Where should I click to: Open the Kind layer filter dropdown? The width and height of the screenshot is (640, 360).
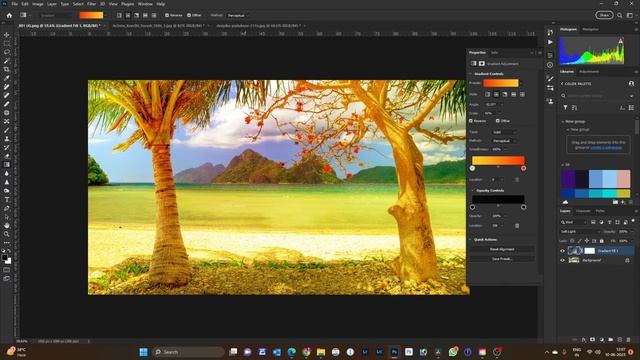click(x=573, y=222)
